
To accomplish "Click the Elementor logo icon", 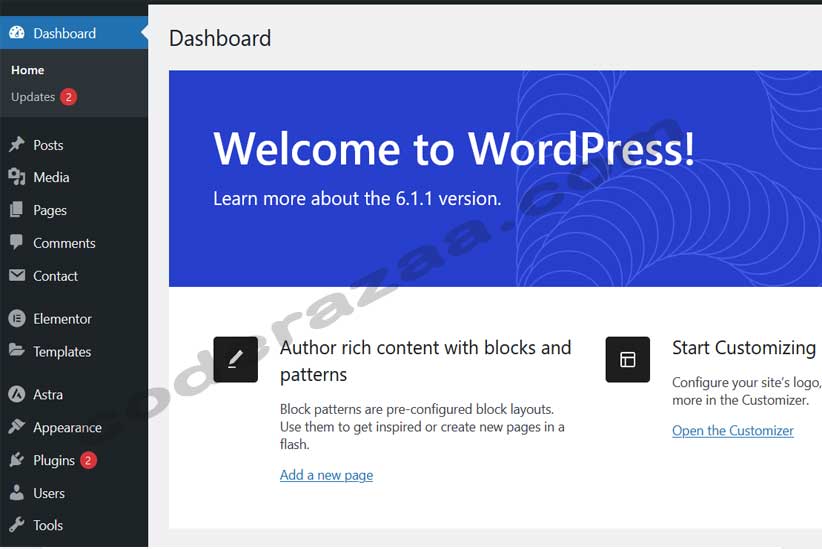I will click(17, 319).
